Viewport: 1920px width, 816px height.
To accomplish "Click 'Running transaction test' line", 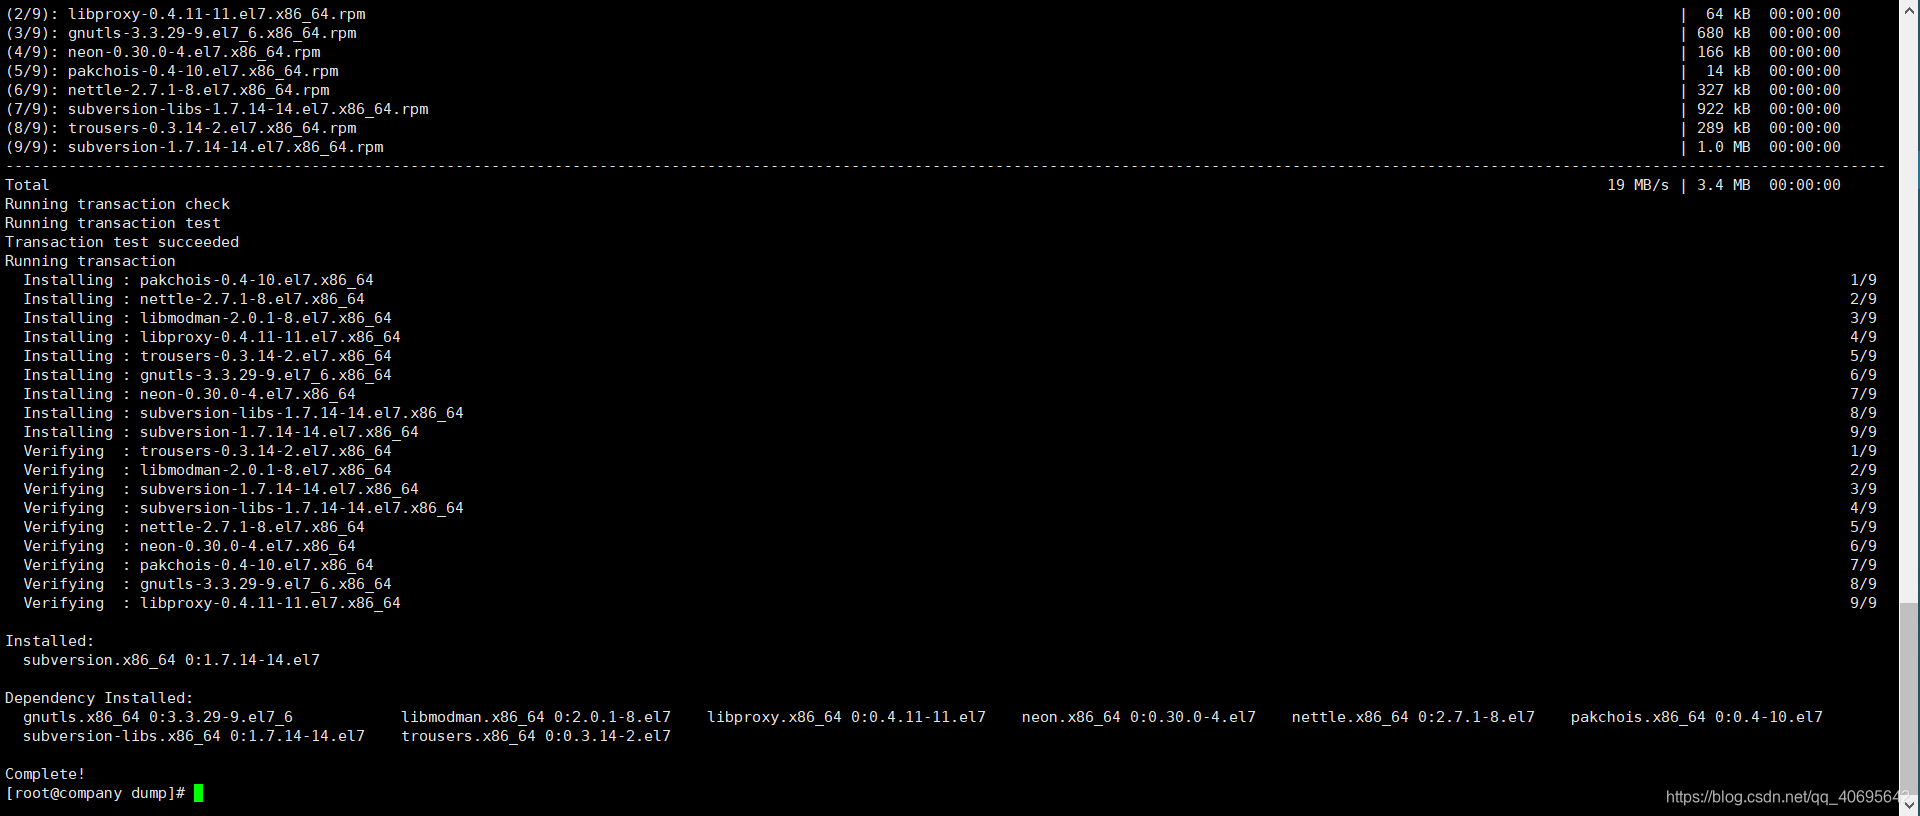I will pyautogui.click(x=113, y=223).
